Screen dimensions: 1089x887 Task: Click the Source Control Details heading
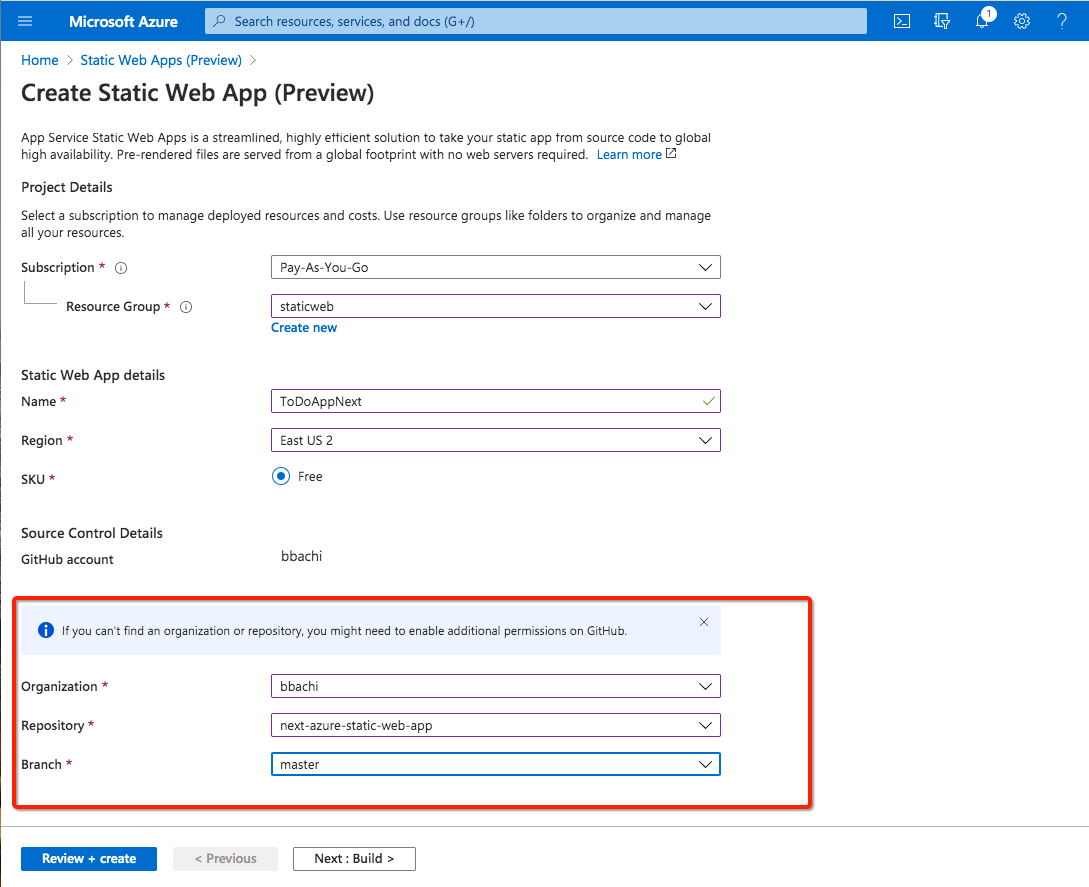(x=92, y=533)
